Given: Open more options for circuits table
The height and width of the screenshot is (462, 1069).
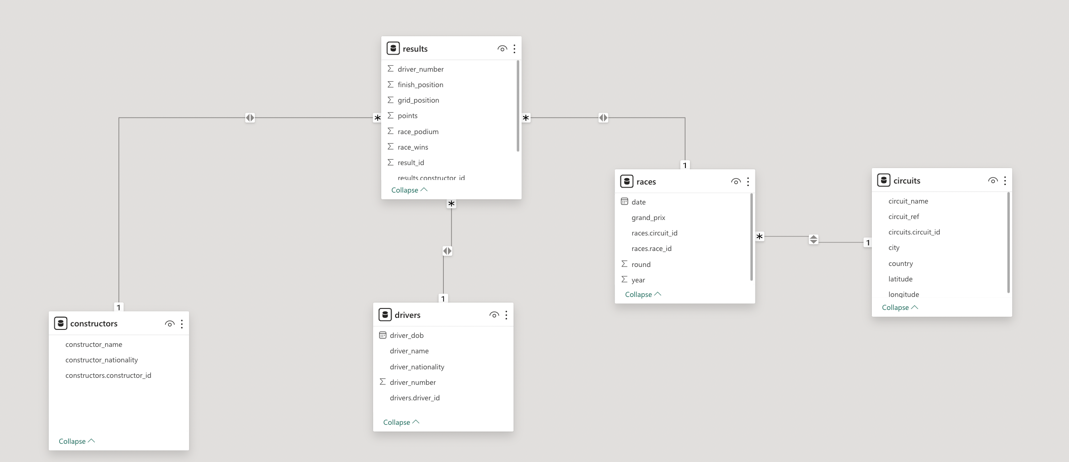Looking at the screenshot, I should coord(1005,181).
